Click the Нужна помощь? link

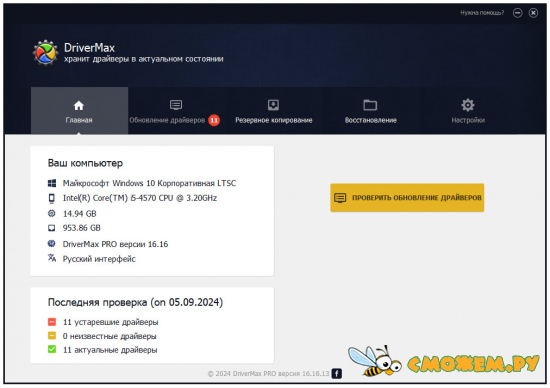click(482, 13)
